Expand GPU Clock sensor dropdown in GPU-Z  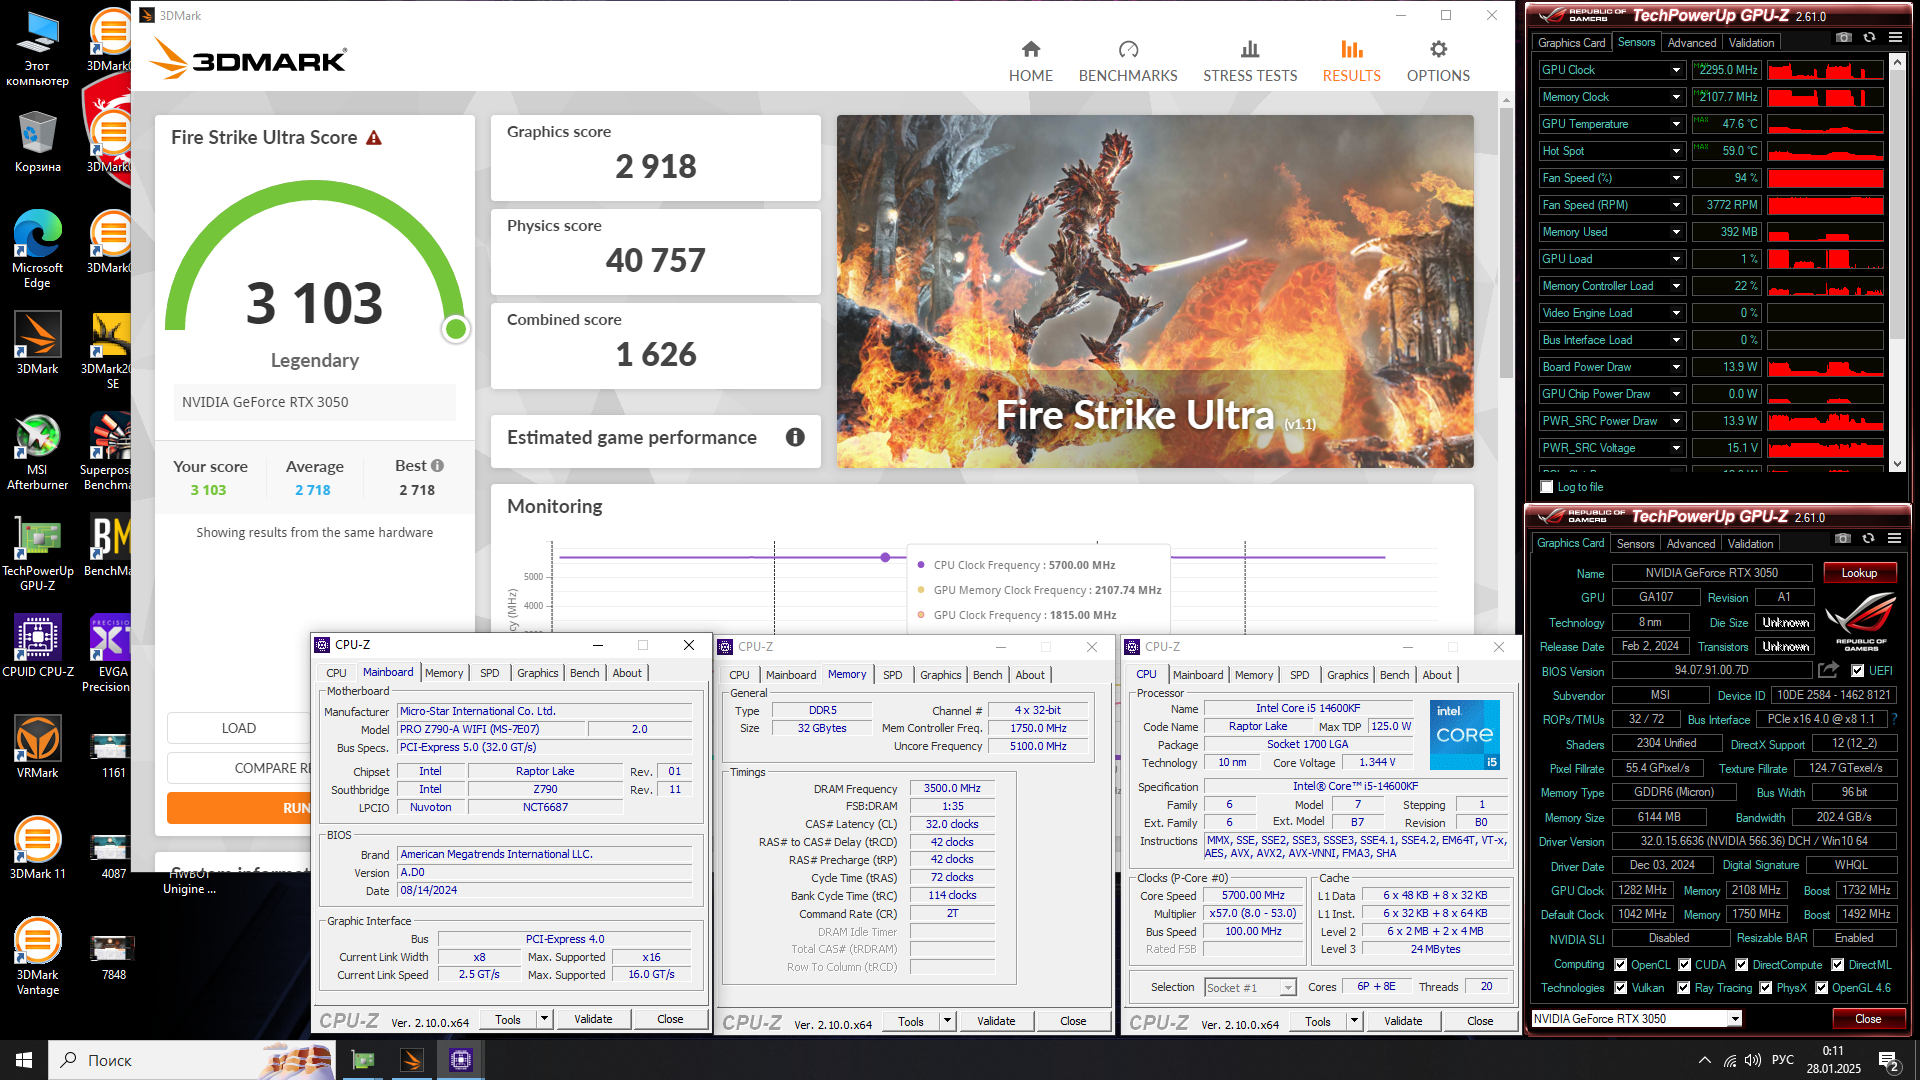(x=1676, y=70)
